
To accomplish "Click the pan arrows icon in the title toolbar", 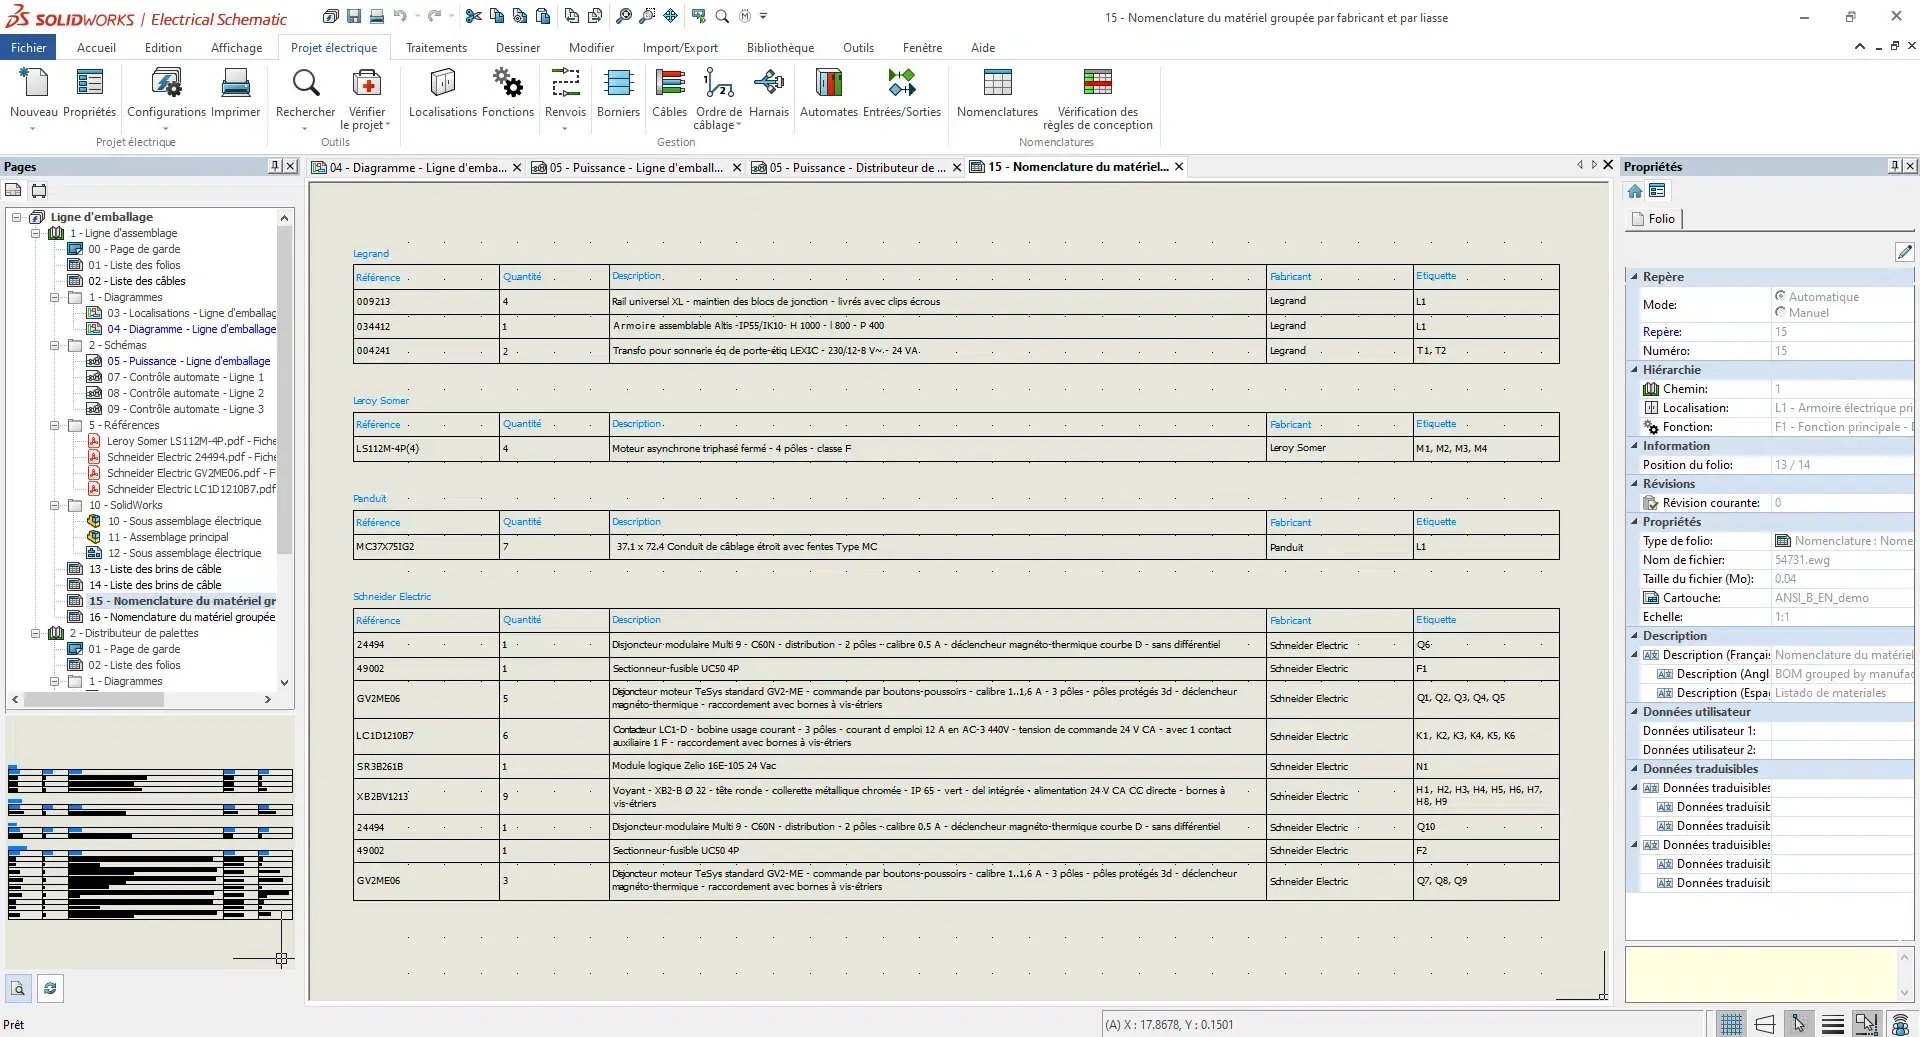I will coord(670,16).
